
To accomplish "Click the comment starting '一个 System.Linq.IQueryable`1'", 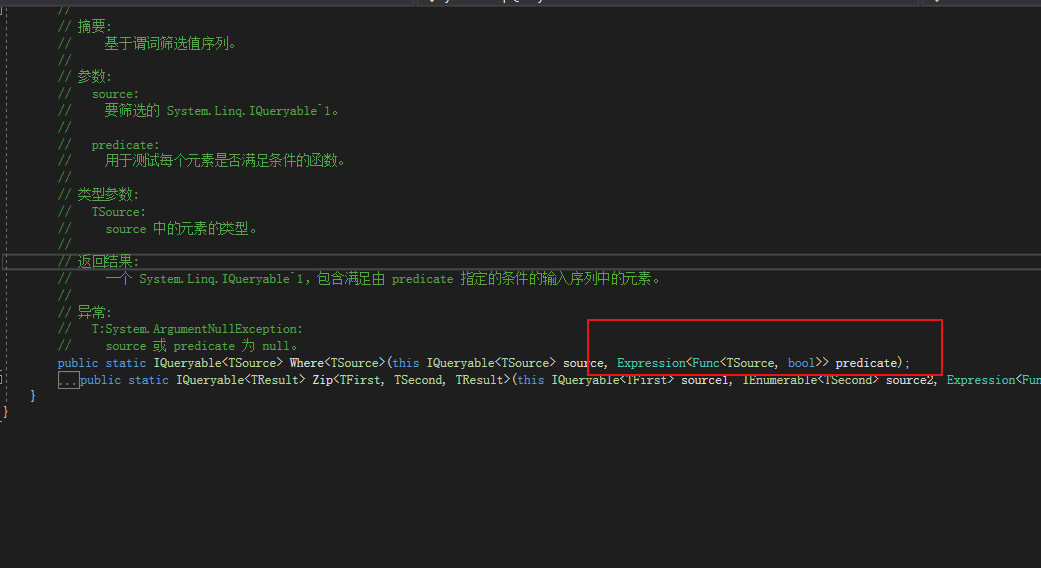I will pyautogui.click(x=383, y=279).
